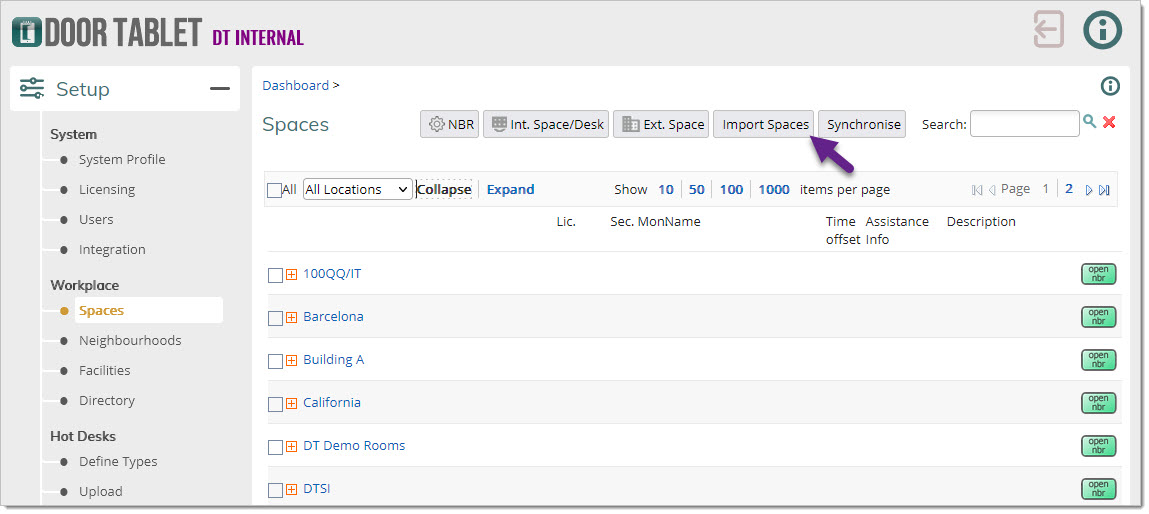The width and height of the screenshot is (1149, 514).
Task: Click the open nbr badge for Barcelona
Action: pyautogui.click(x=1098, y=317)
